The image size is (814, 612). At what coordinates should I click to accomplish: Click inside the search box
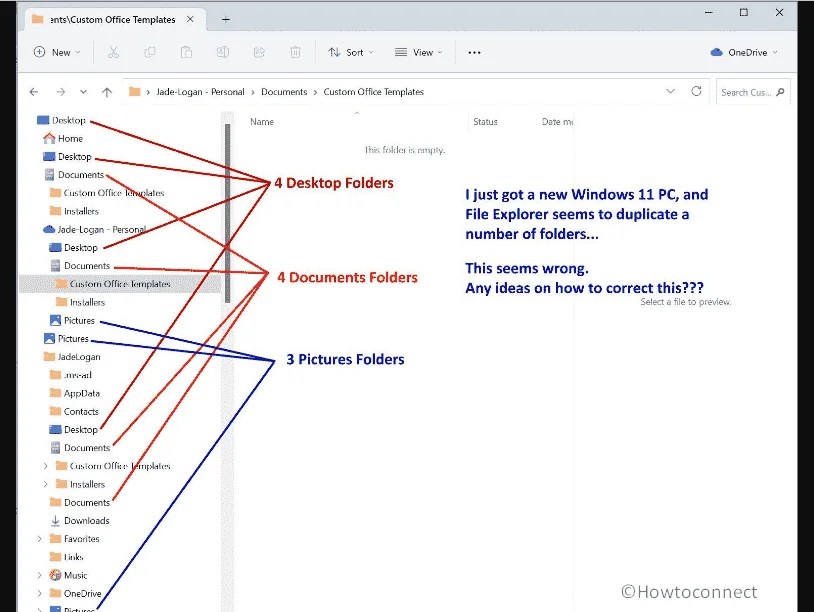pyautogui.click(x=750, y=91)
